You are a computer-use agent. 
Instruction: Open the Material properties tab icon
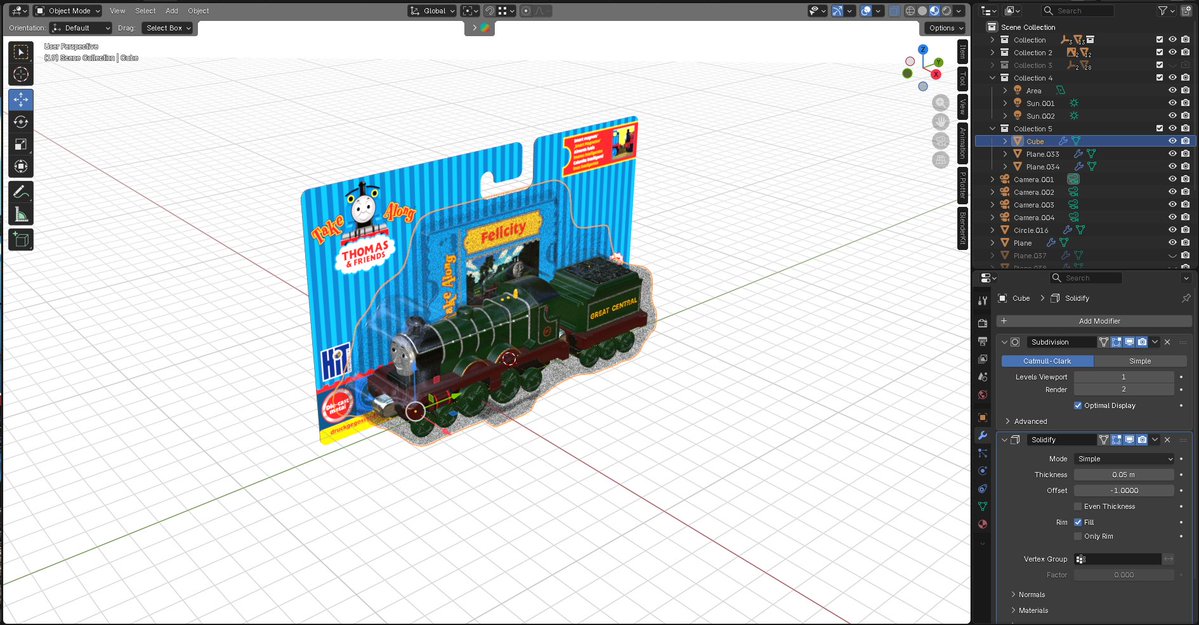983,524
